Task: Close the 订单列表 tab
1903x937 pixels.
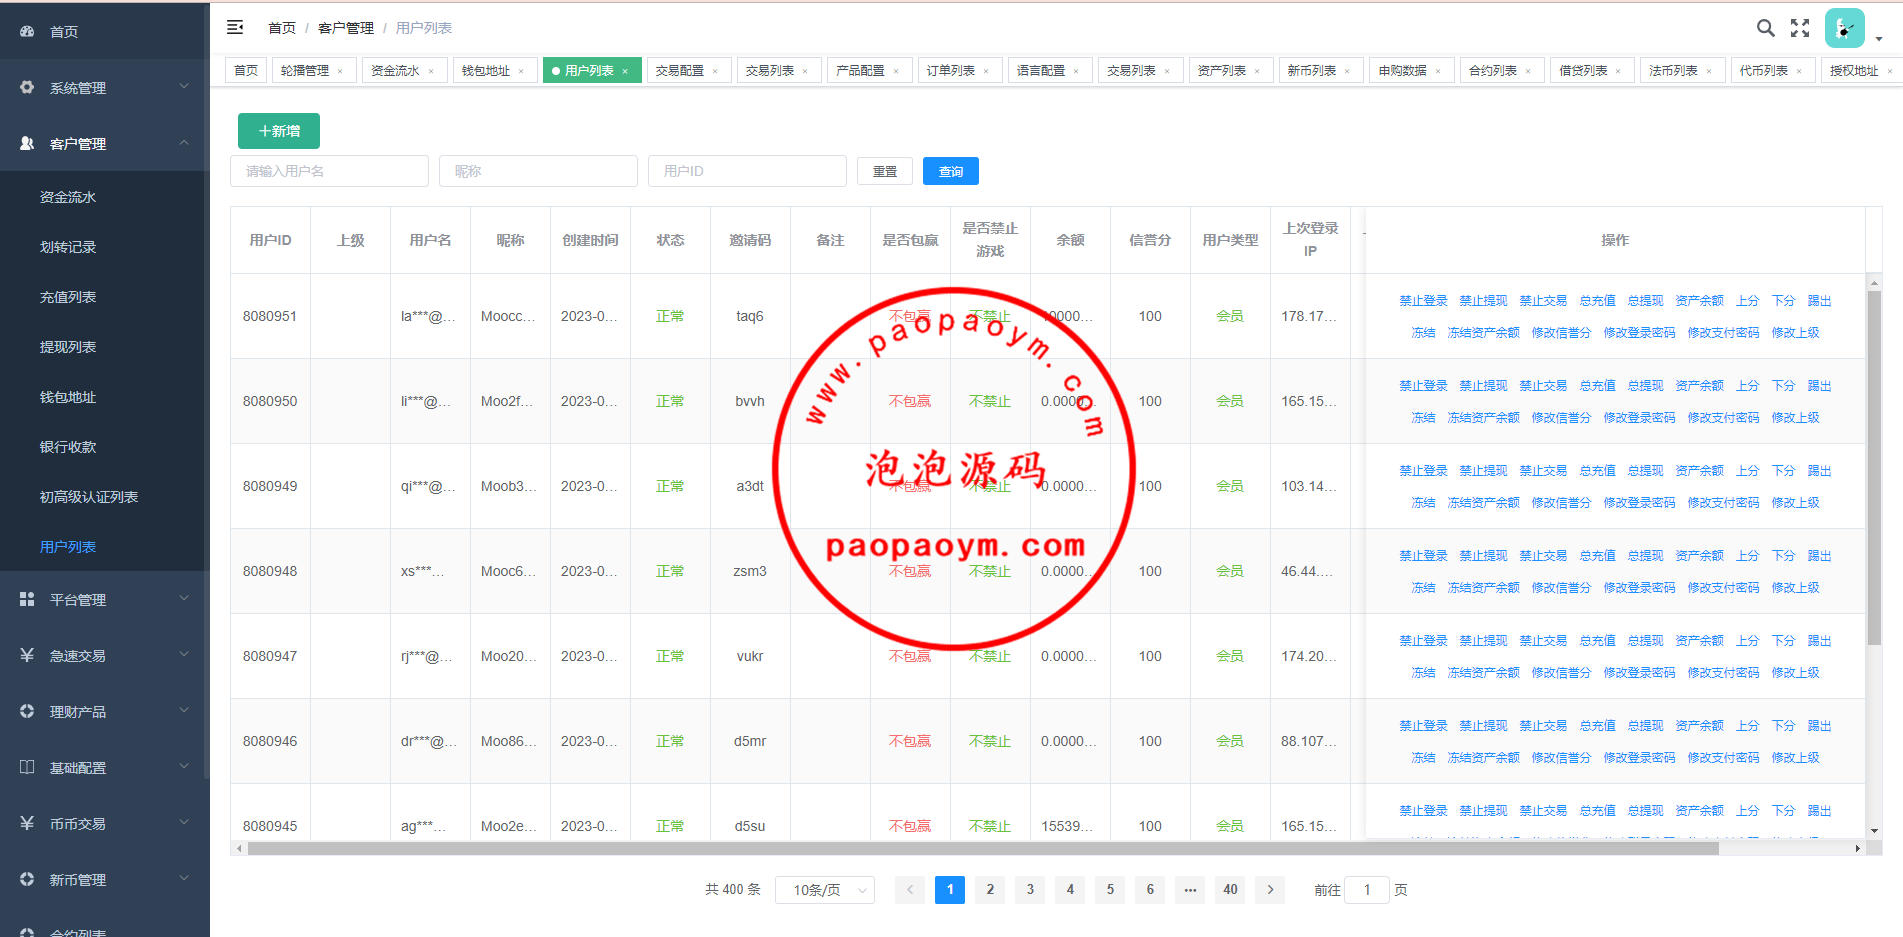Action: (x=986, y=71)
